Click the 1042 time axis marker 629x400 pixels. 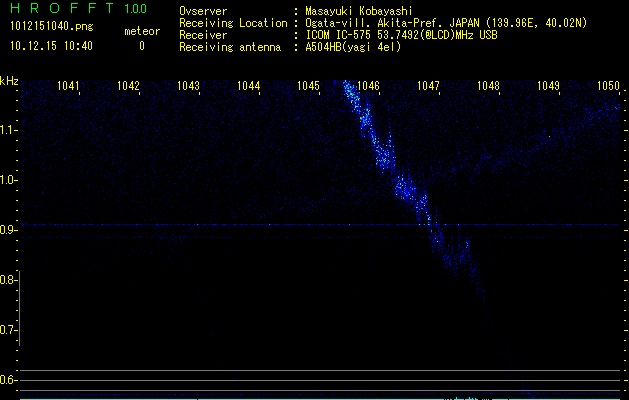(x=128, y=86)
